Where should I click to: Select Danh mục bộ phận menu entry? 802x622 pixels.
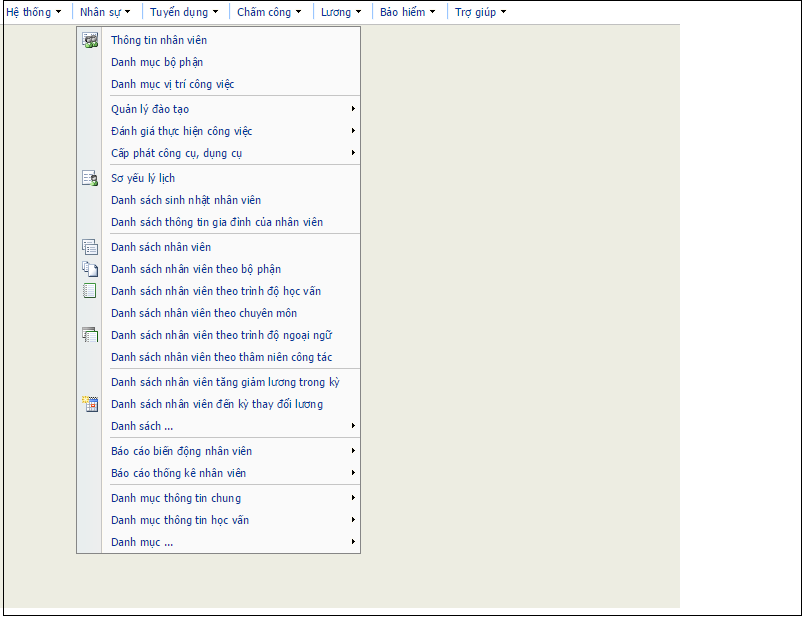[x=157, y=62]
